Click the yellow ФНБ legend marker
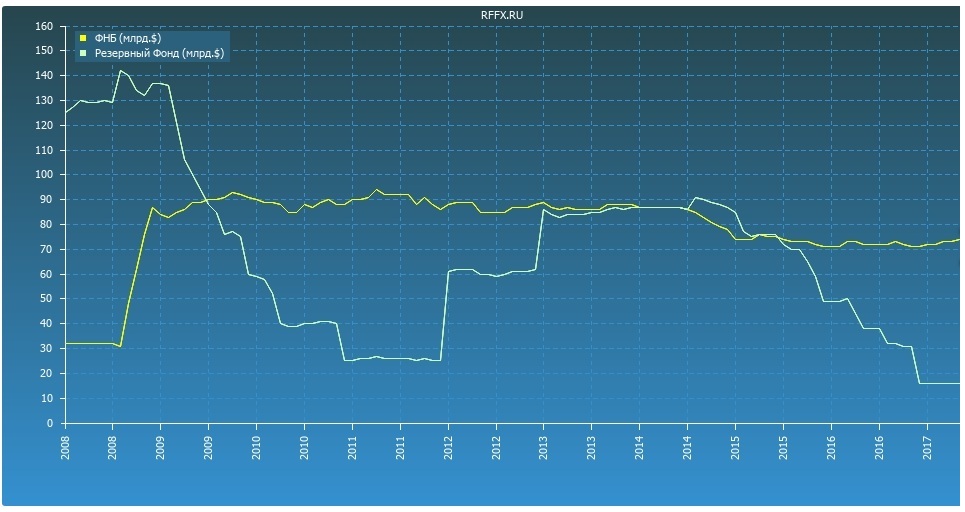This screenshot has height=512, width=965. click(84, 38)
